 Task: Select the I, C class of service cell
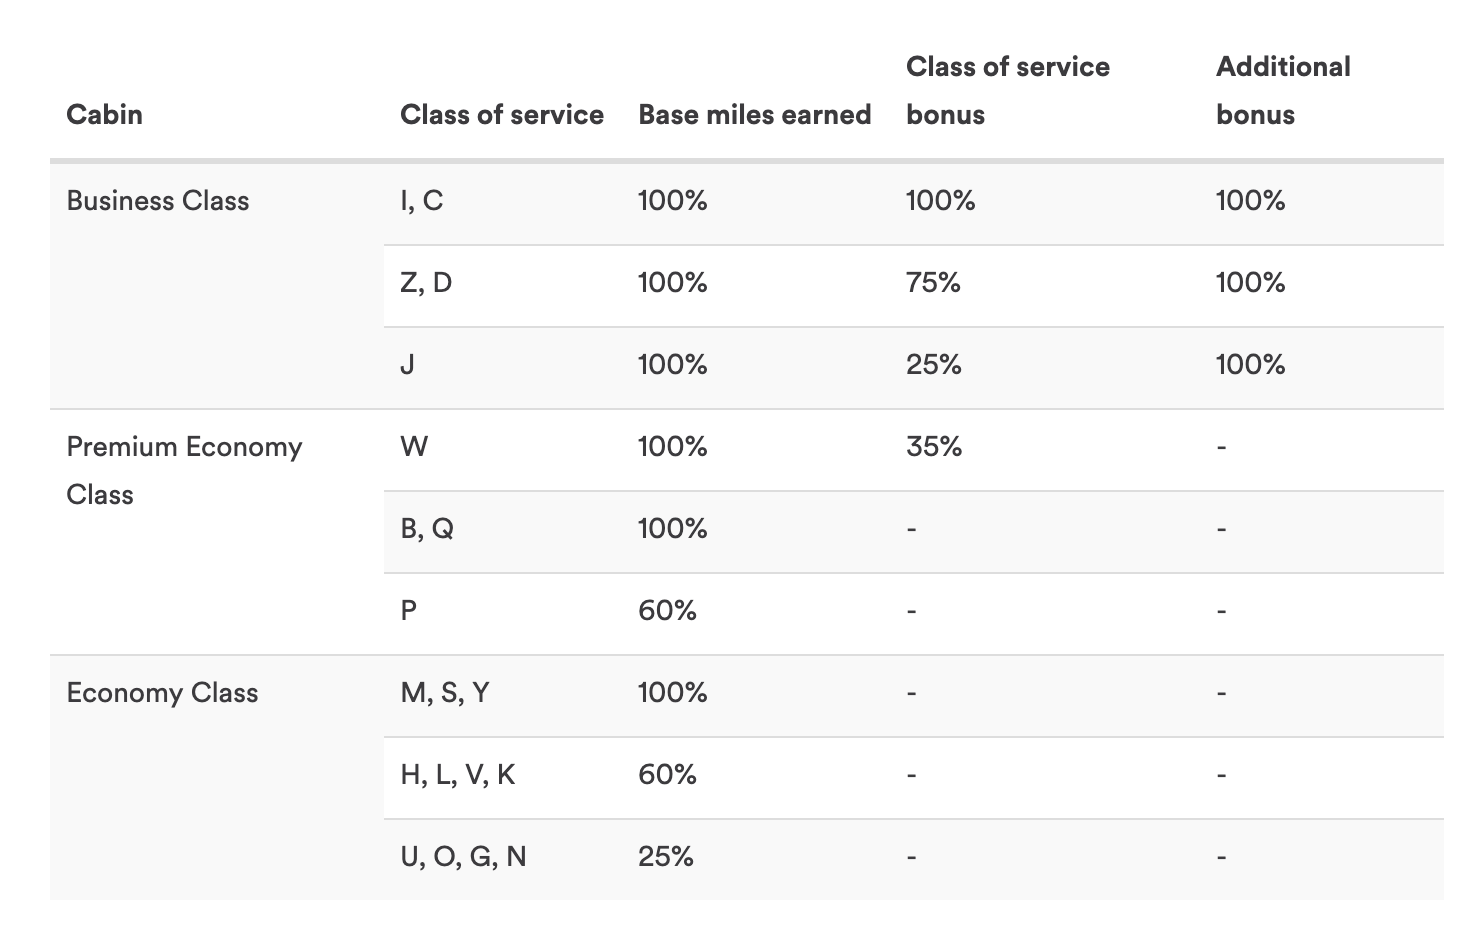point(421,201)
